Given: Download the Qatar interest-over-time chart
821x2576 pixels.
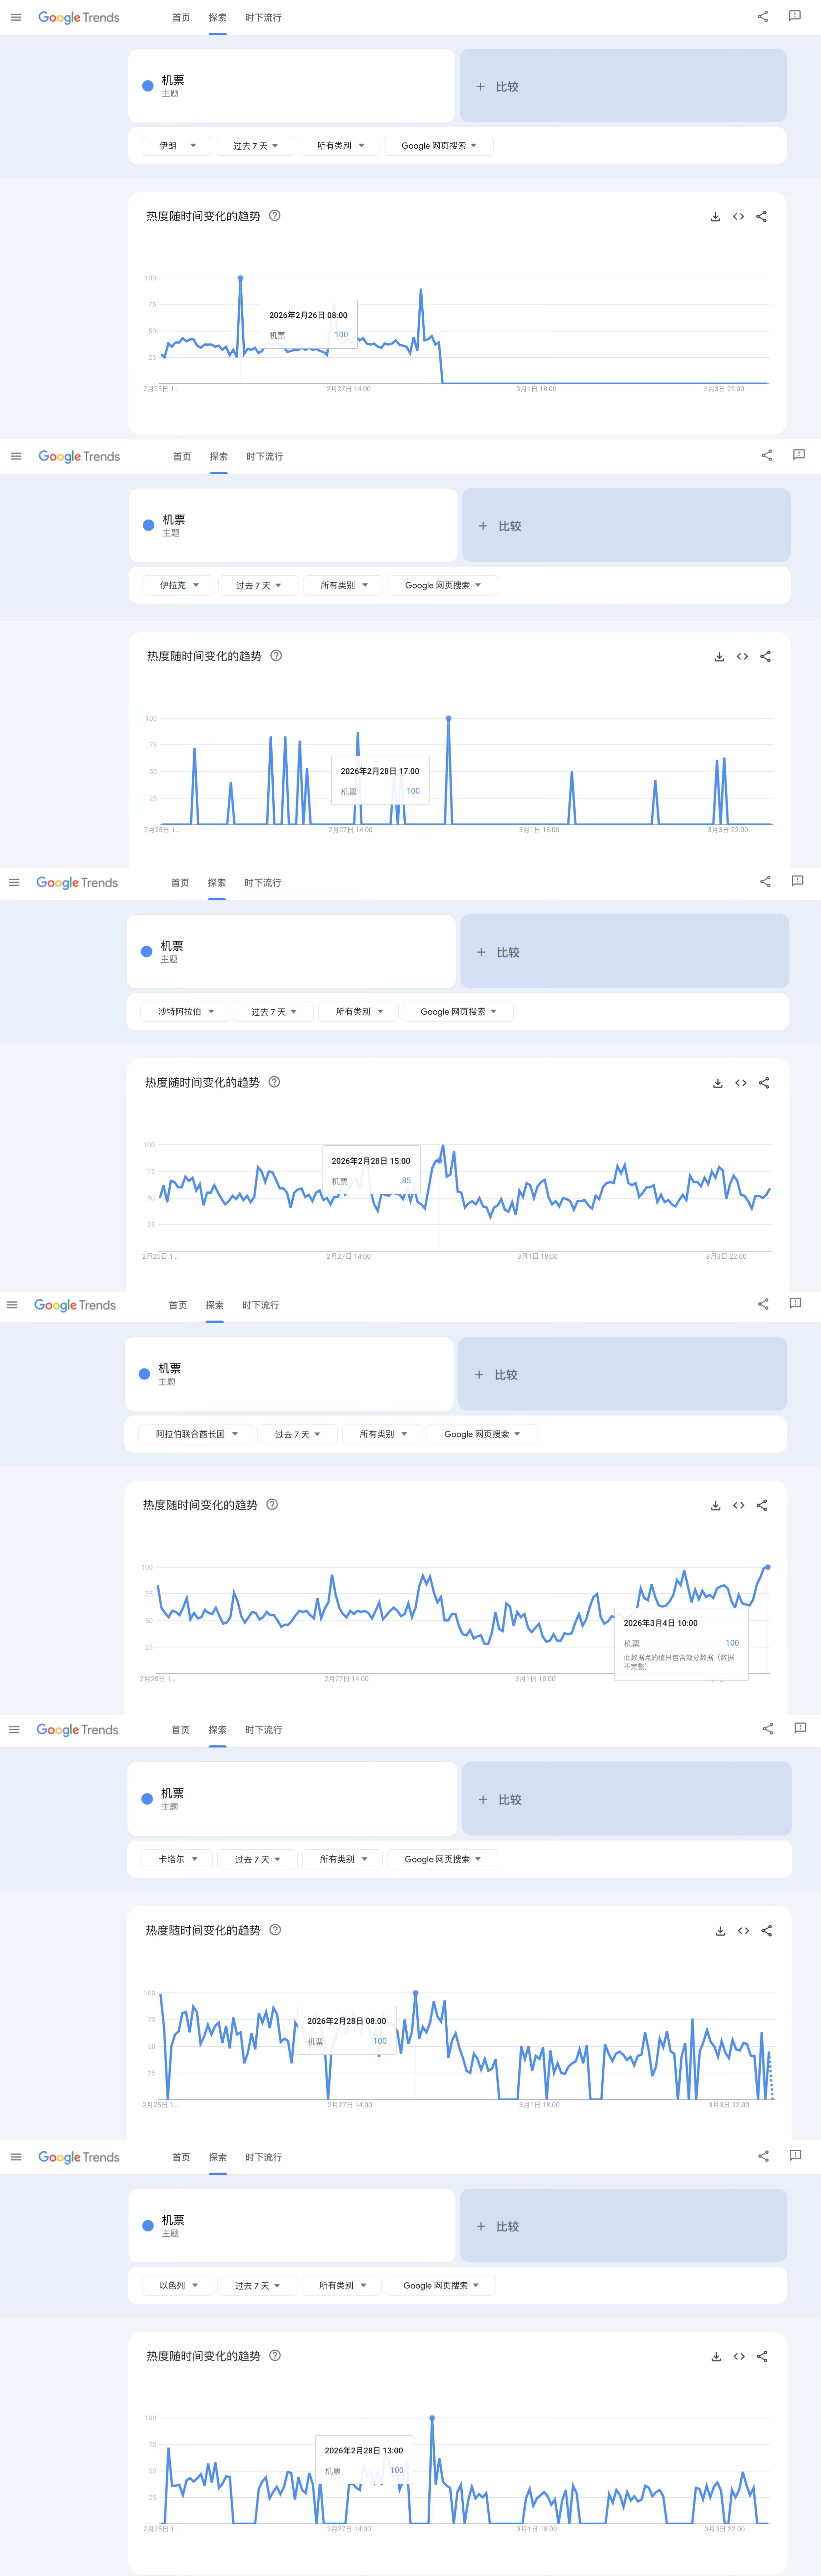Looking at the screenshot, I should tap(720, 1931).
